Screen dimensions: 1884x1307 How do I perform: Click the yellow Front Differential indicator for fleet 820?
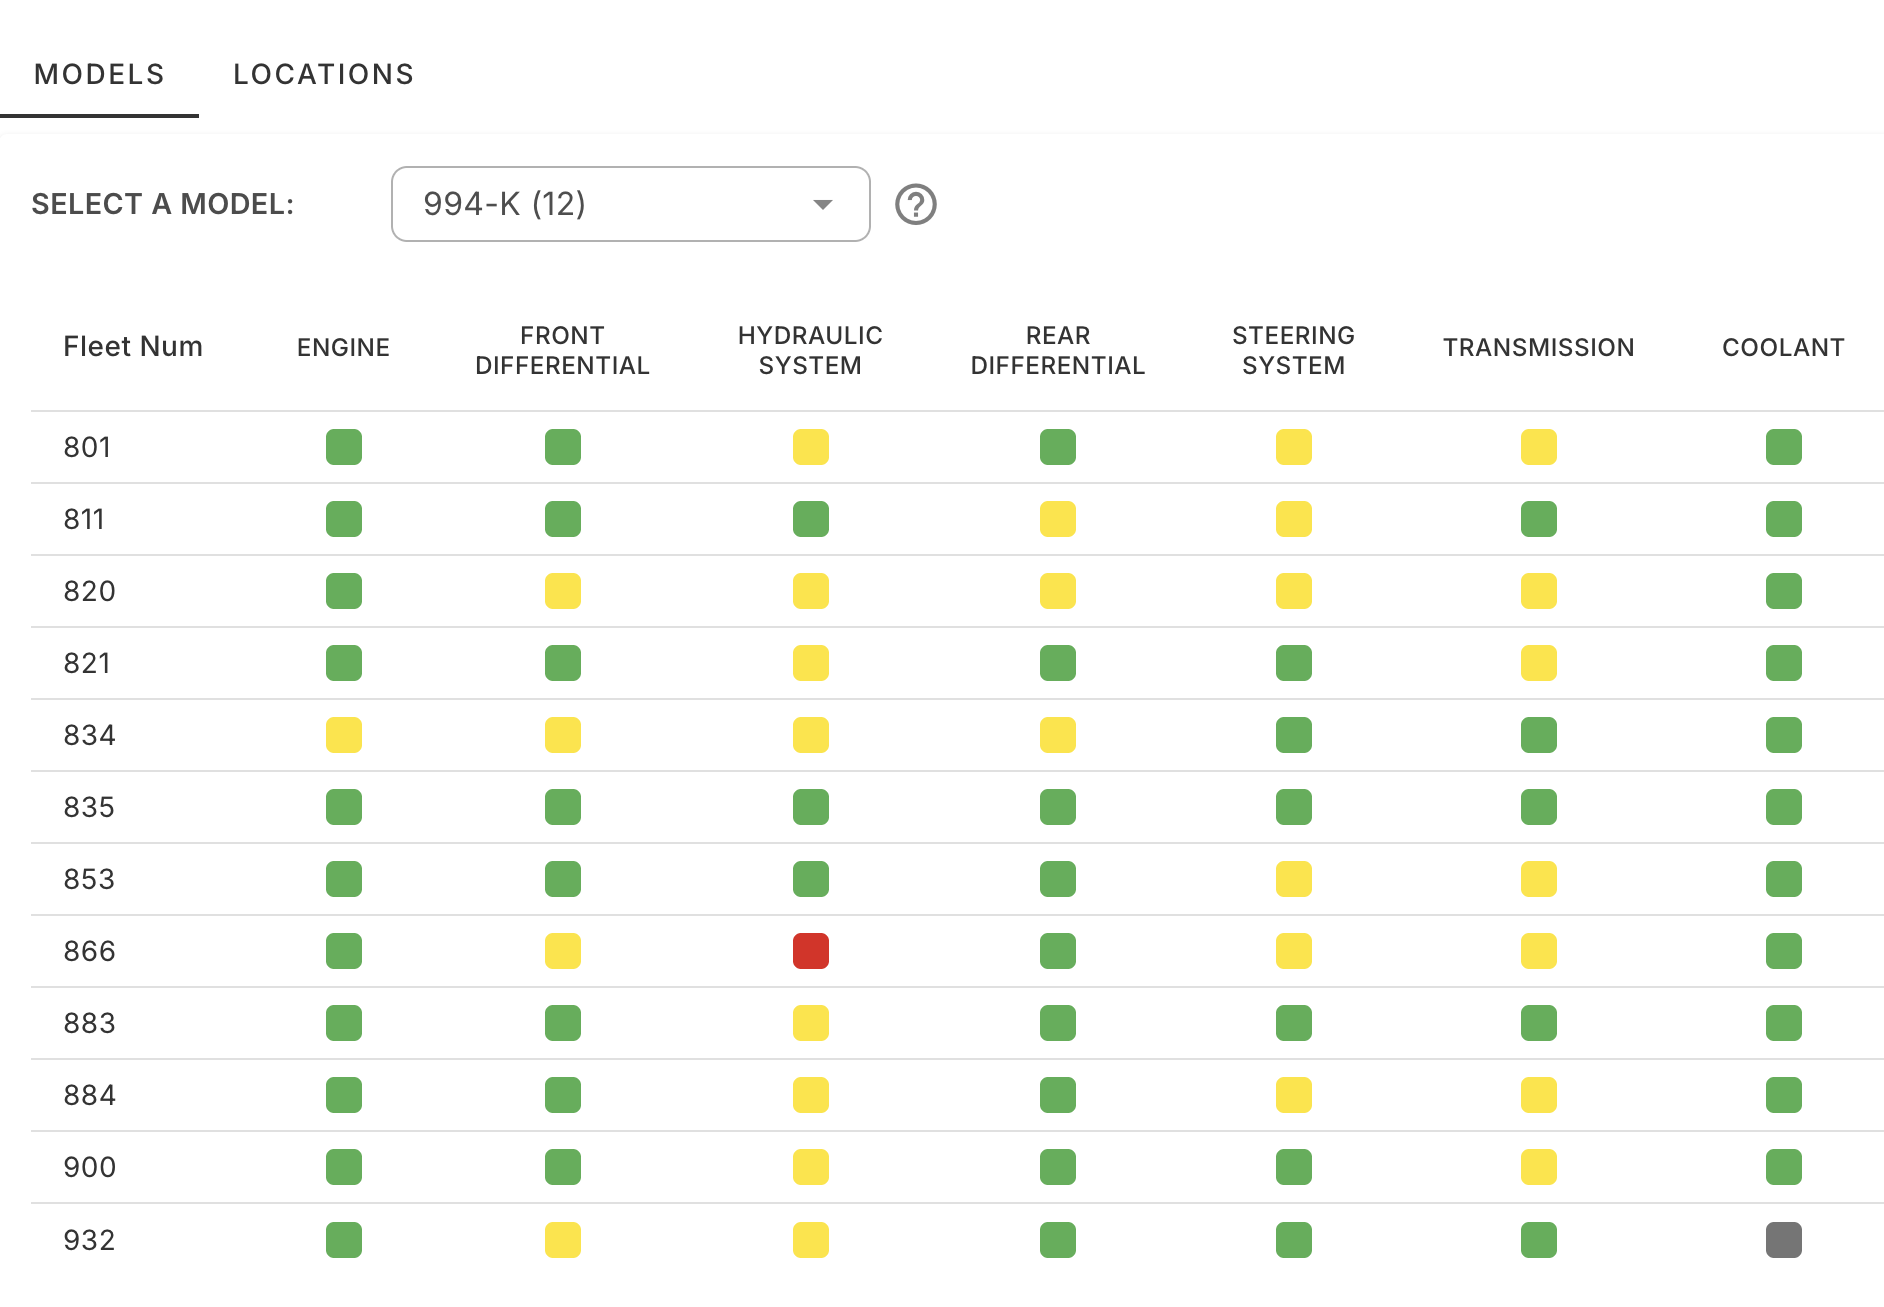click(x=564, y=591)
